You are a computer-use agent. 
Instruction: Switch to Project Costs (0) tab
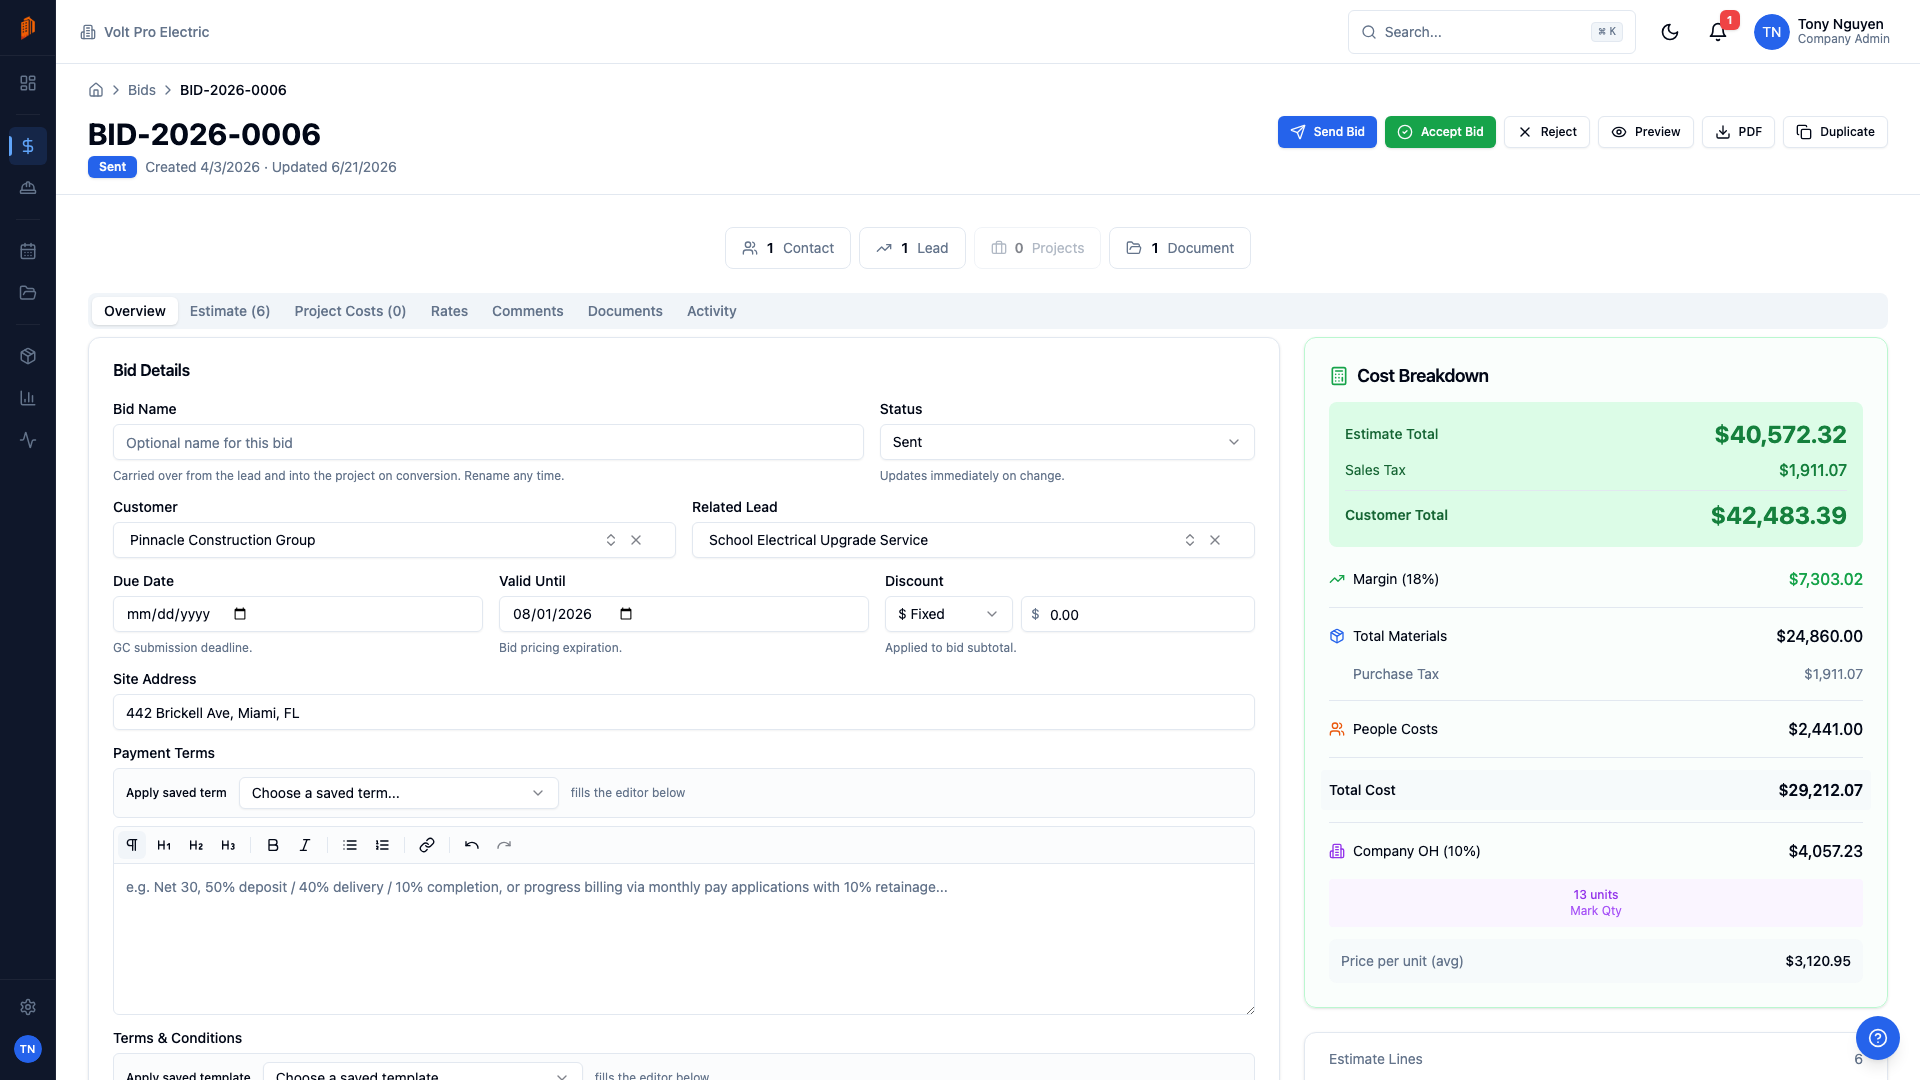[x=350, y=311]
